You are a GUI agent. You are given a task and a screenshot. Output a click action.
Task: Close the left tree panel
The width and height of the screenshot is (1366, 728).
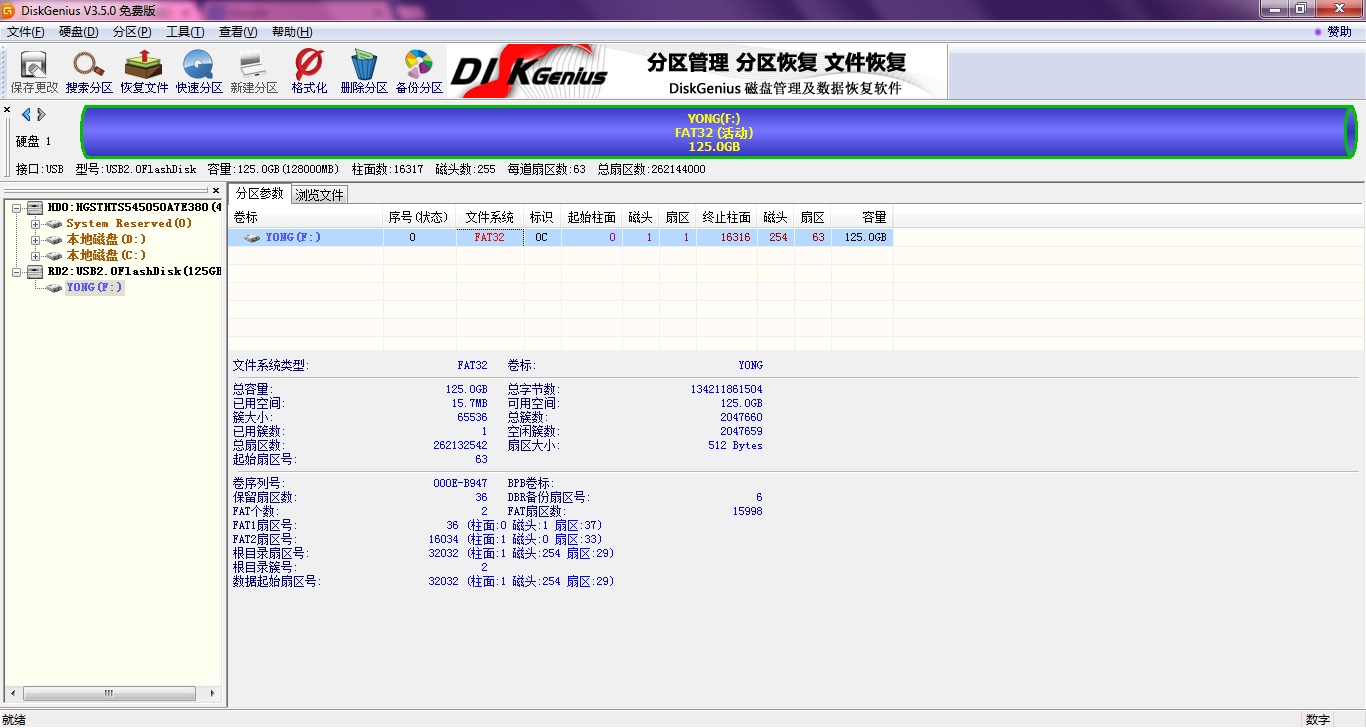click(x=216, y=190)
